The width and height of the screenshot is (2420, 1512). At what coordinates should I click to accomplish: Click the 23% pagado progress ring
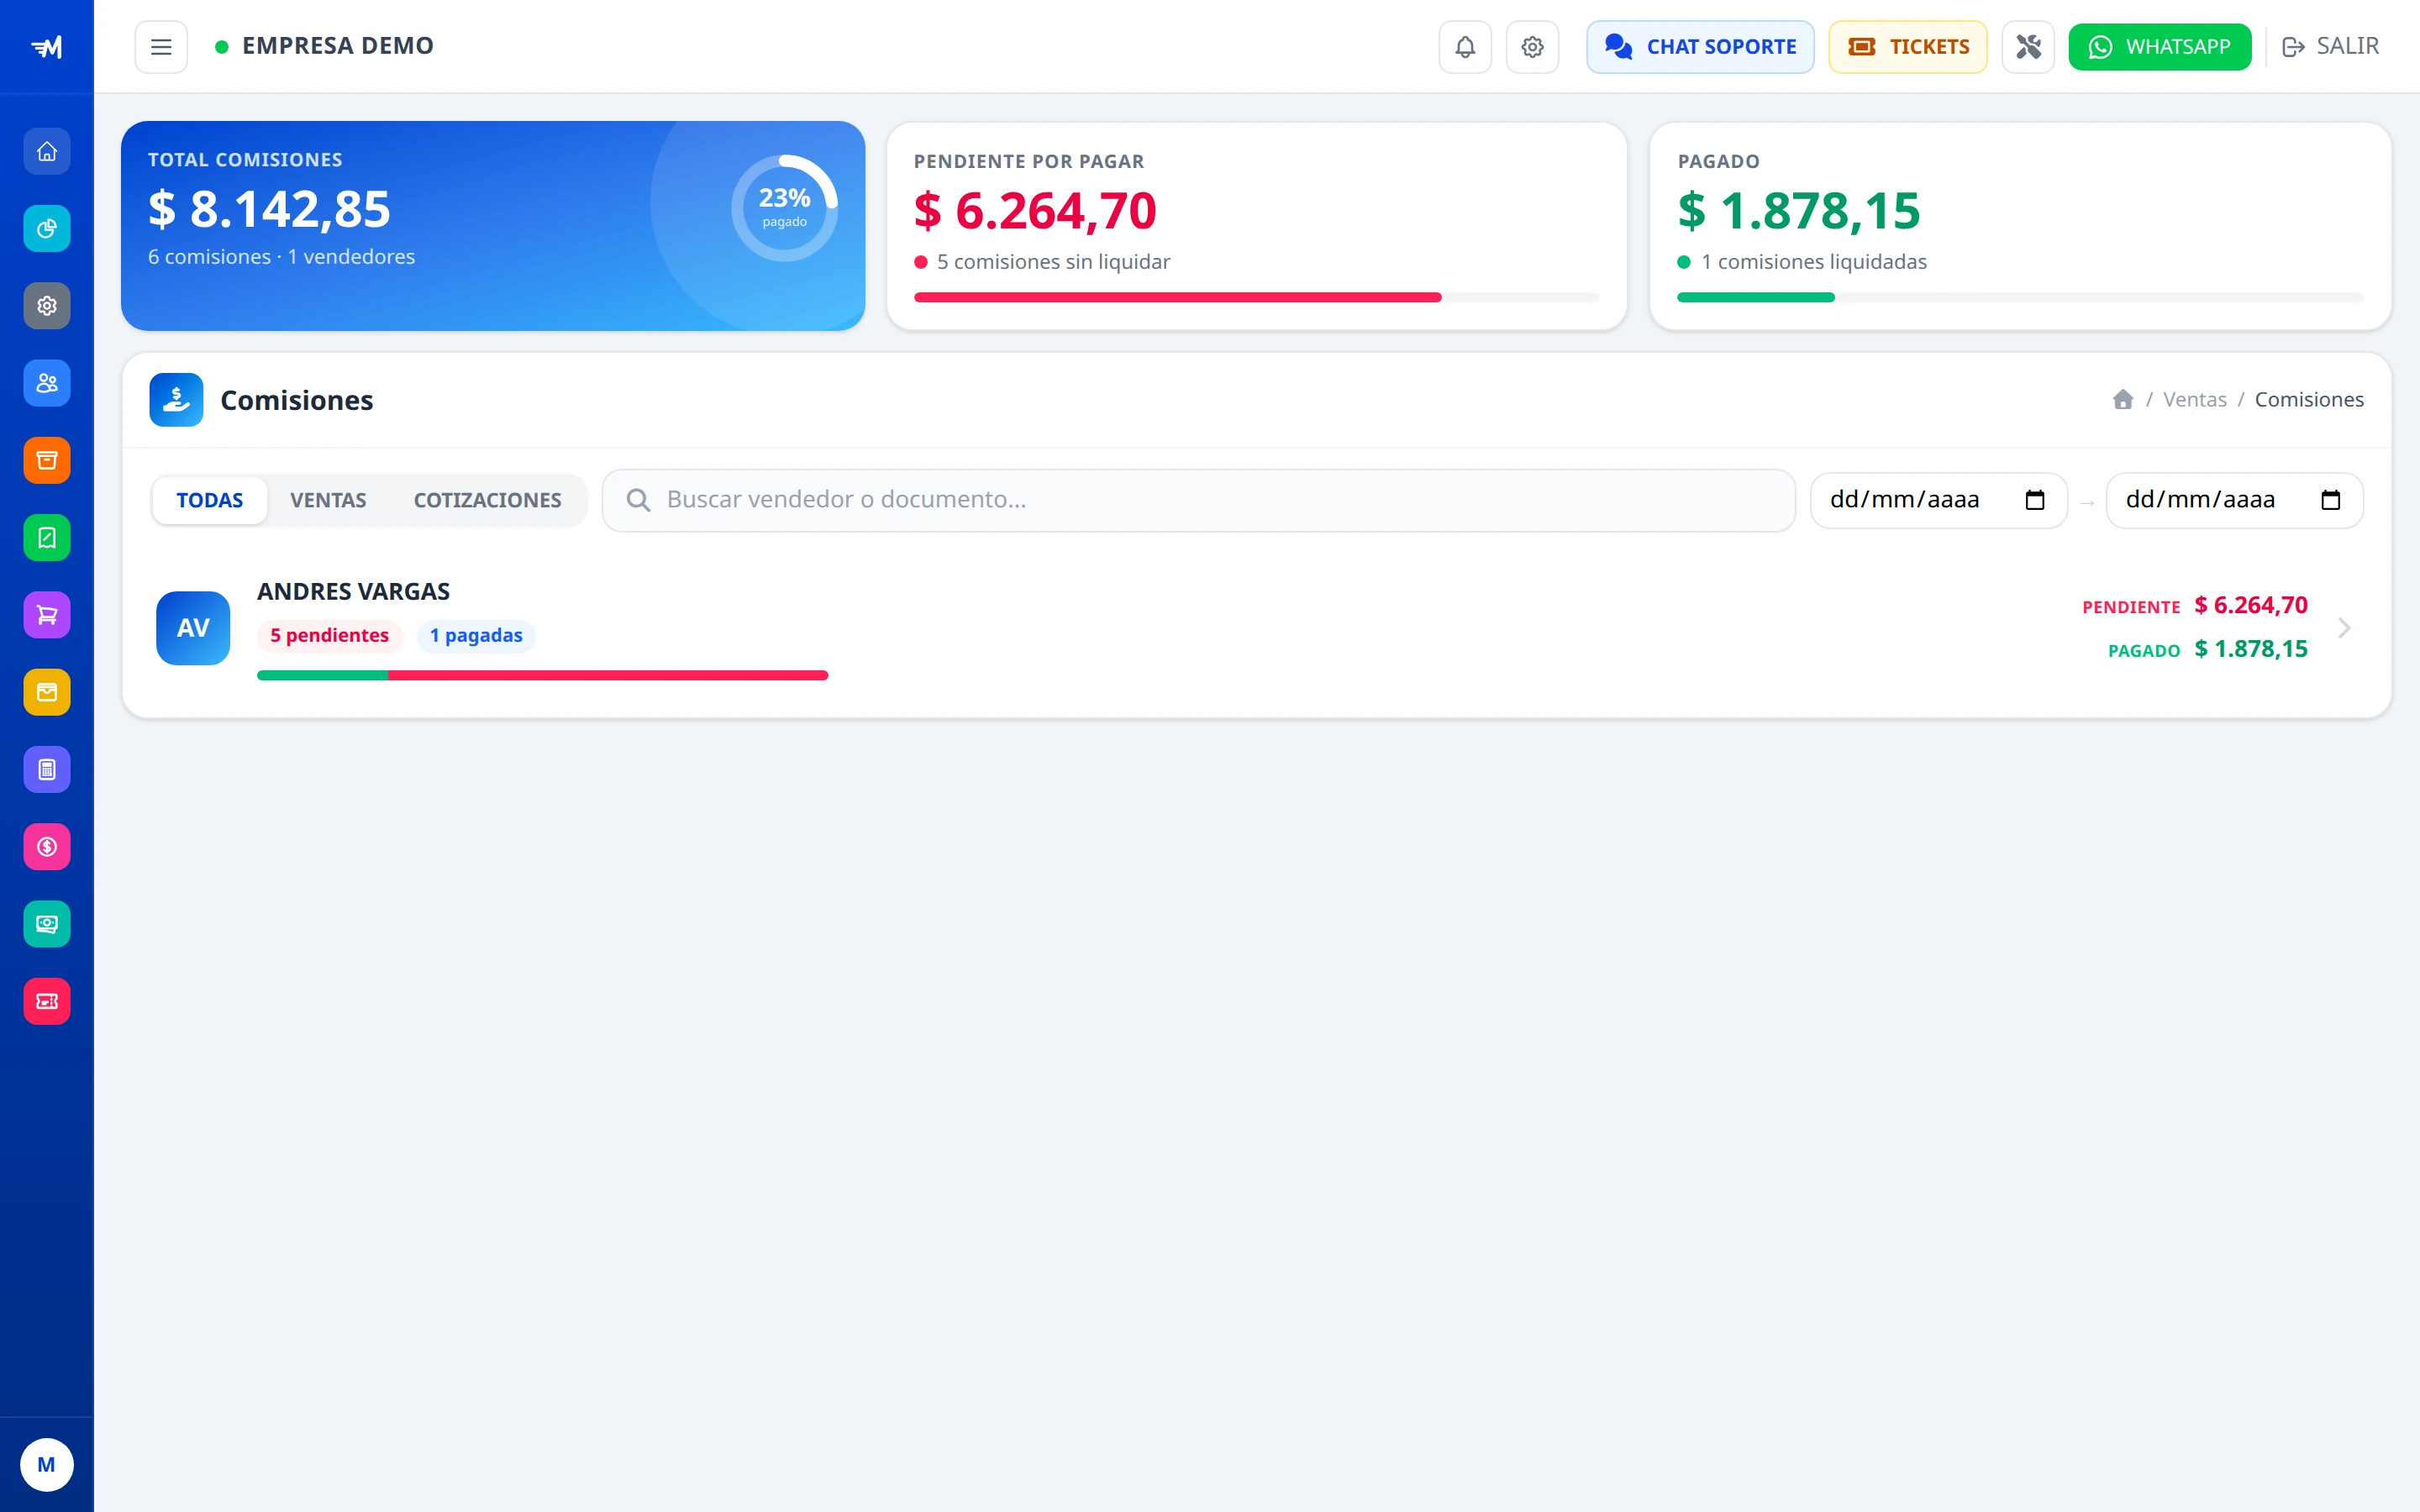pos(785,208)
